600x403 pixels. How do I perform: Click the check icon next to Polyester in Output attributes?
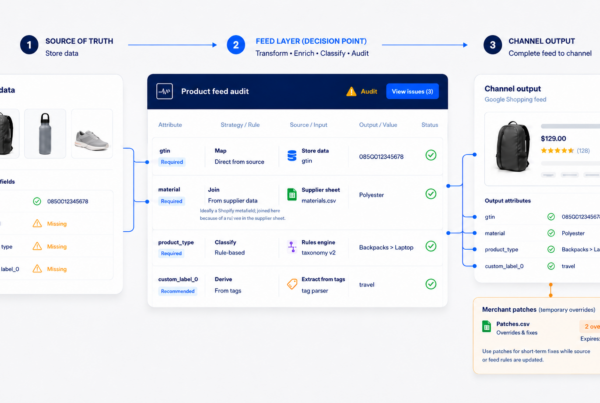(551, 233)
